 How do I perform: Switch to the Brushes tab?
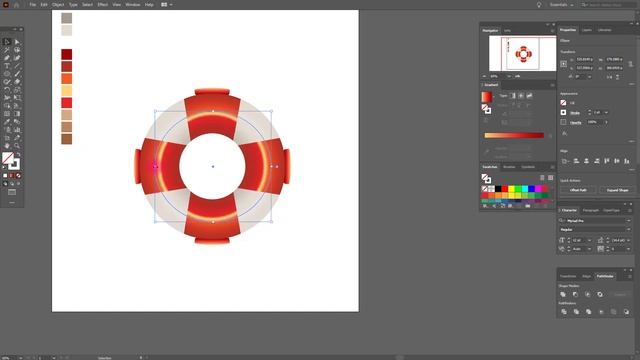509,167
